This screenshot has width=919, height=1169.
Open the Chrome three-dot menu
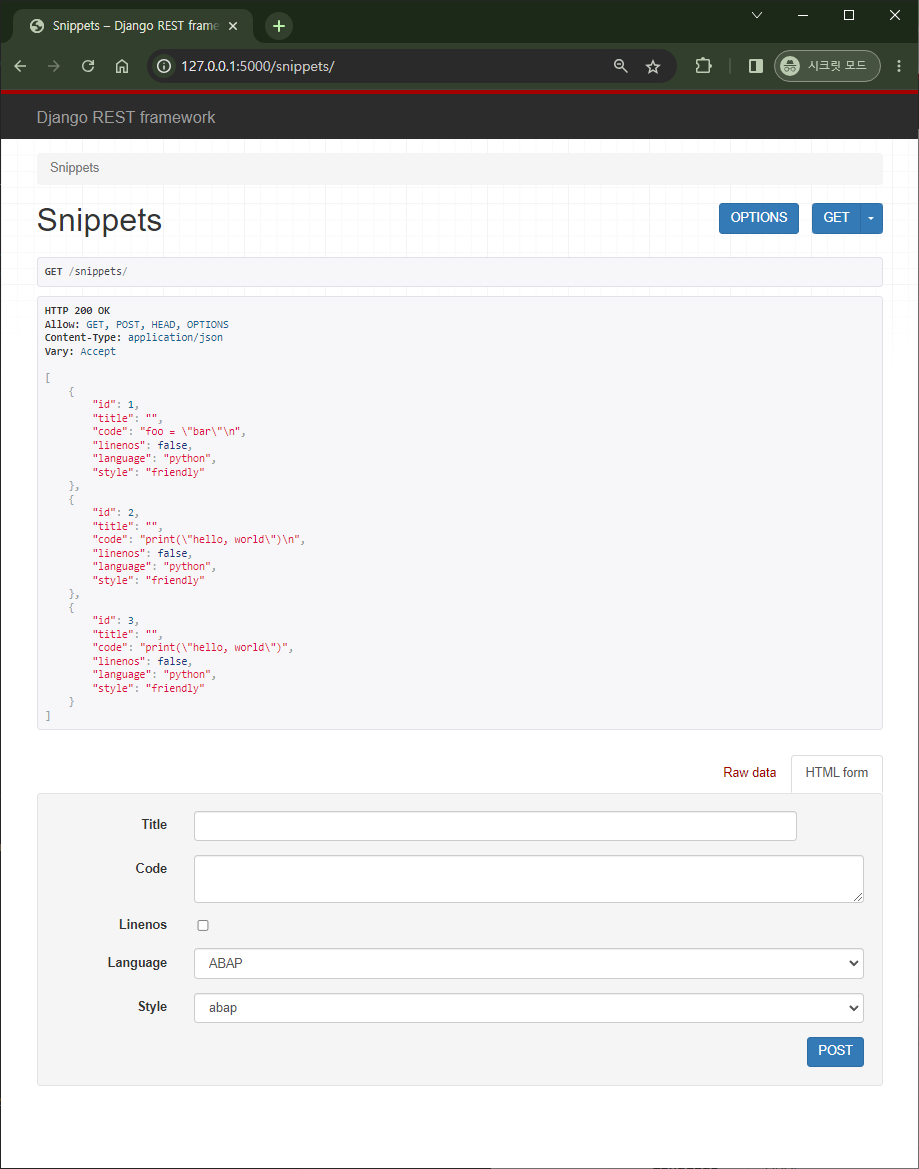point(899,66)
